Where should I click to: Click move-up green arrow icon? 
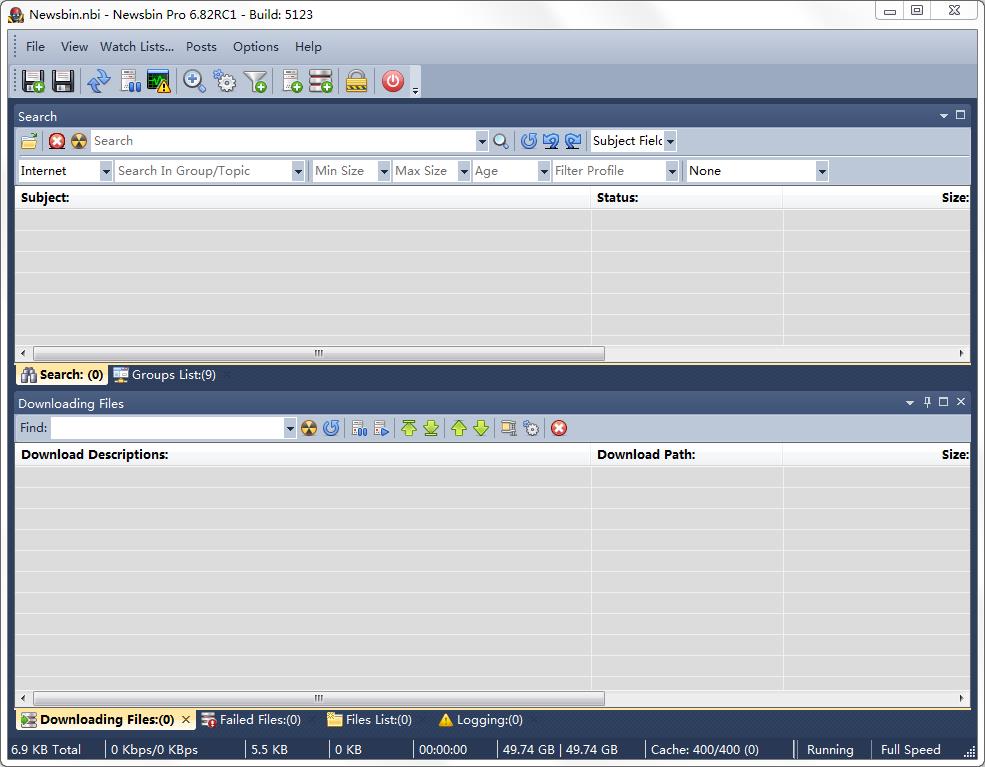[459, 428]
